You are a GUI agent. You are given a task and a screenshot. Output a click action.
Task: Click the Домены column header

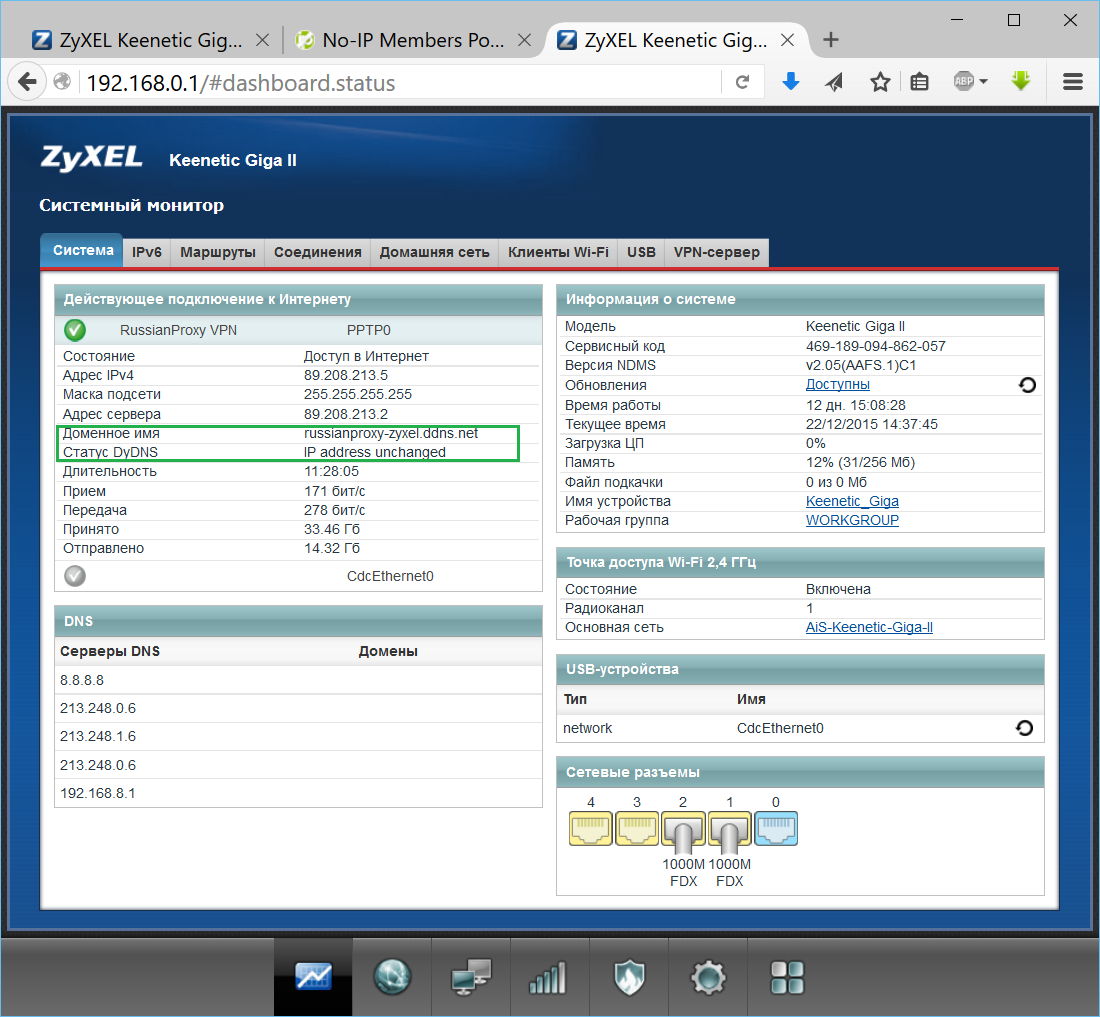coord(388,651)
